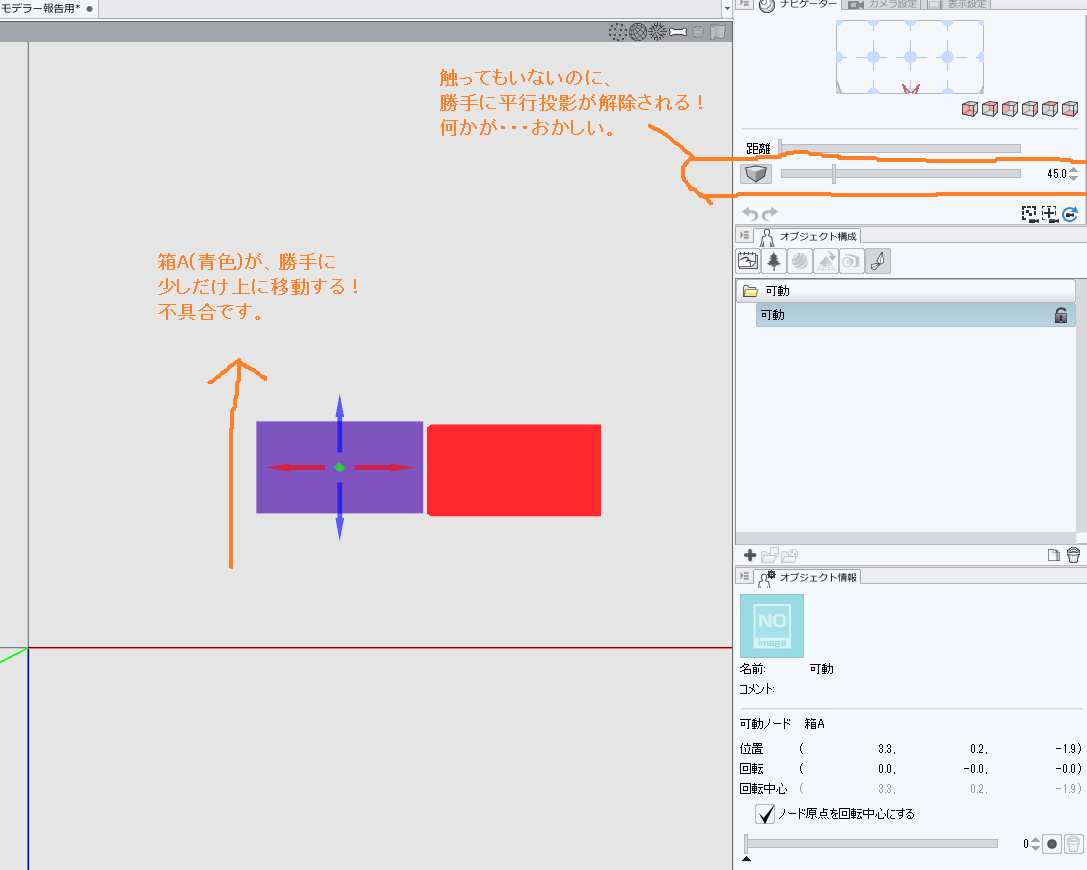Increase the keyframe value 0 stepper

(x=1035, y=840)
